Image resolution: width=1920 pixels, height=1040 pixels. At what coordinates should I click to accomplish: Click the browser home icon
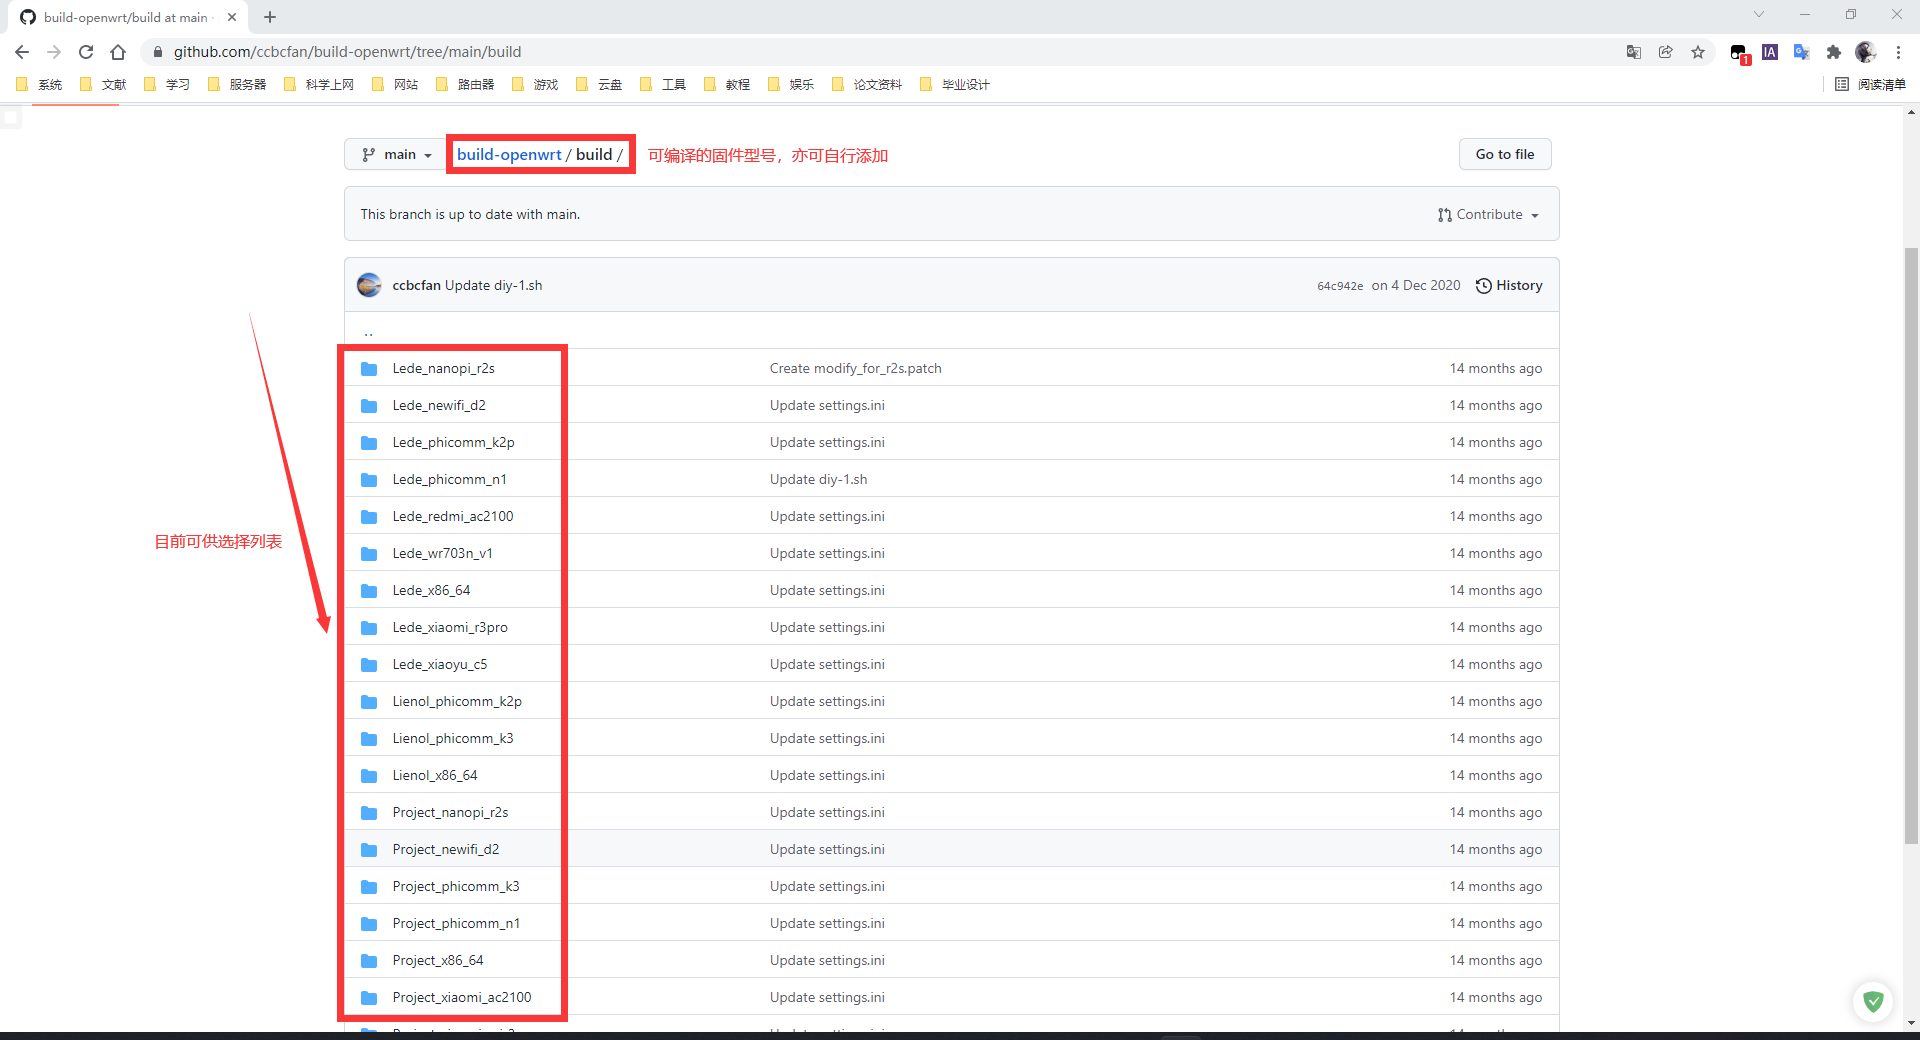click(118, 52)
